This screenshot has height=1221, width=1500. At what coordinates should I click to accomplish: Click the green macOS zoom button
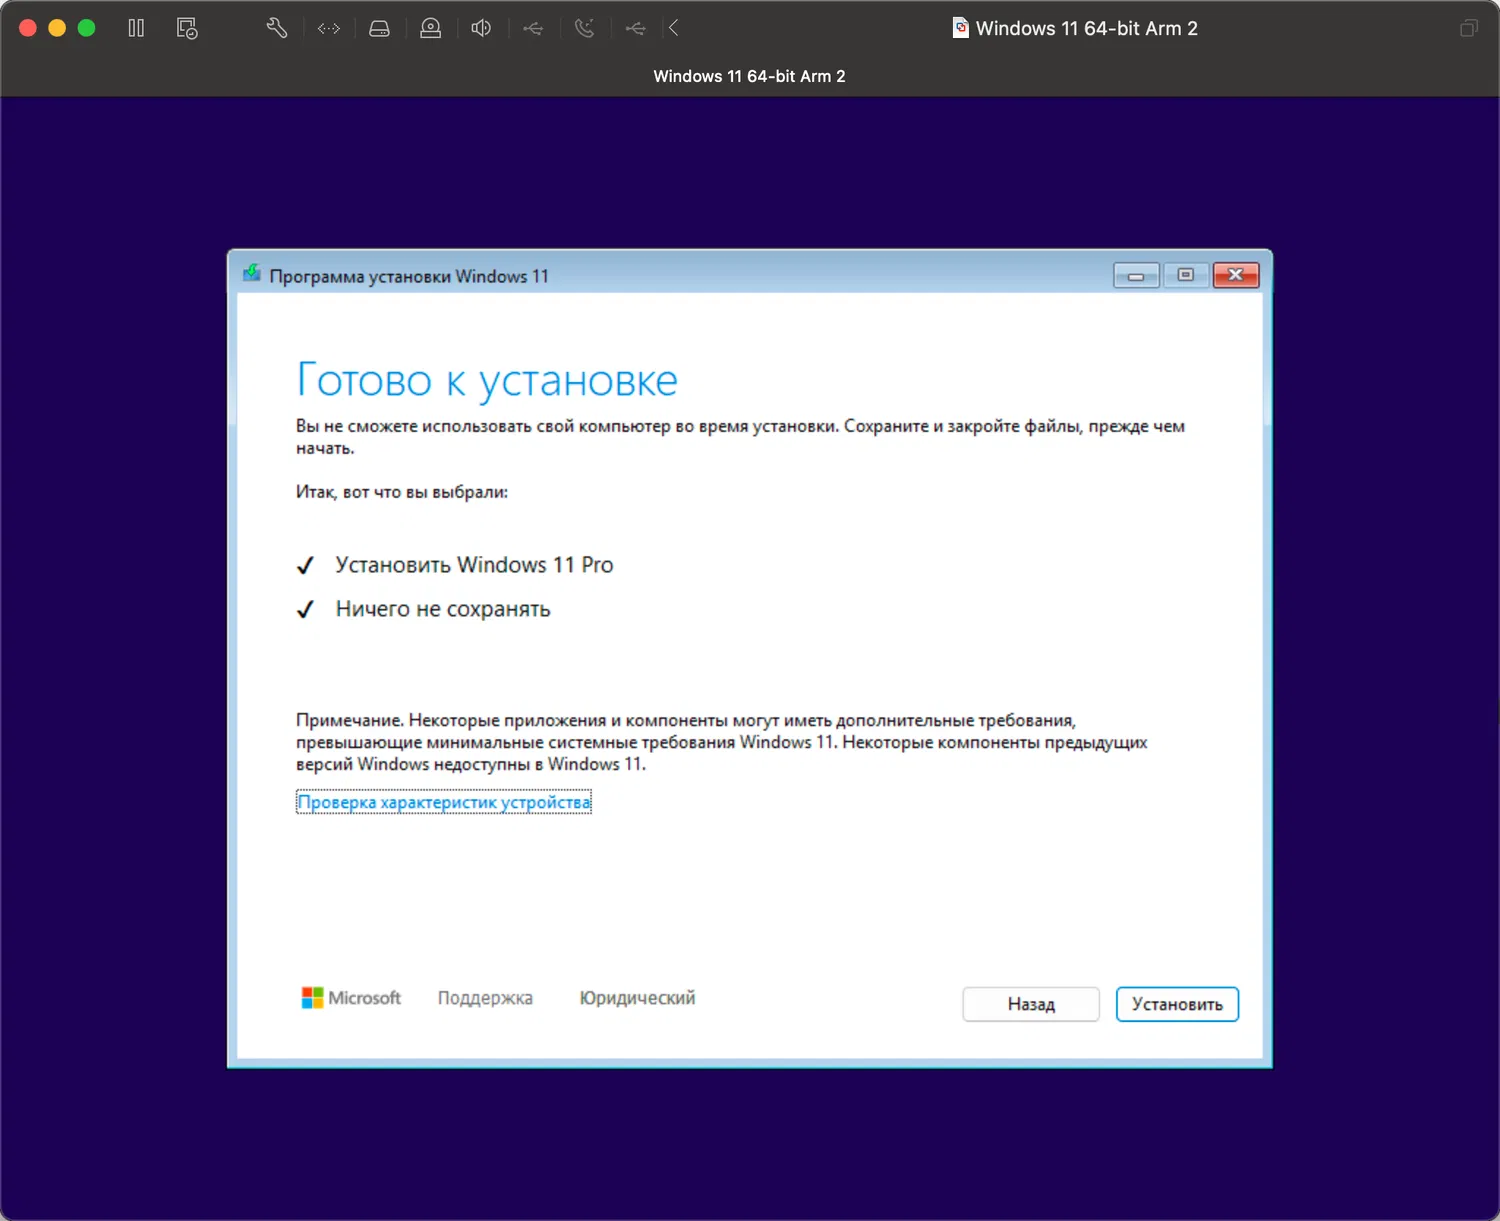[87, 28]
